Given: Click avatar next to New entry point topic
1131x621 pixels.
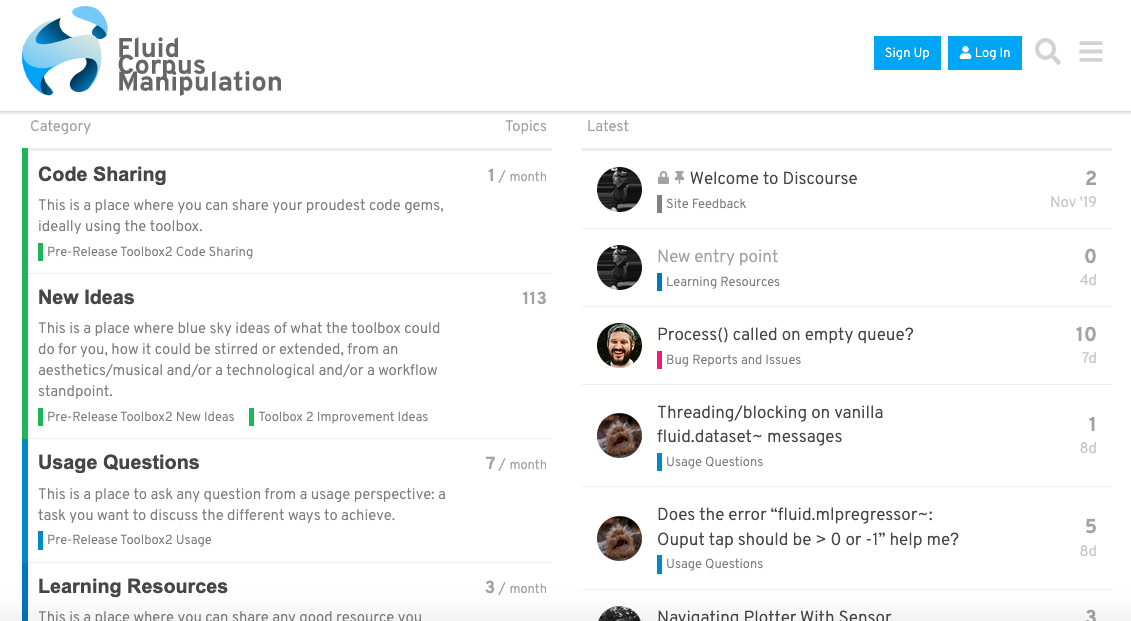Looking at the screenshot, I should tap(619, 268).
